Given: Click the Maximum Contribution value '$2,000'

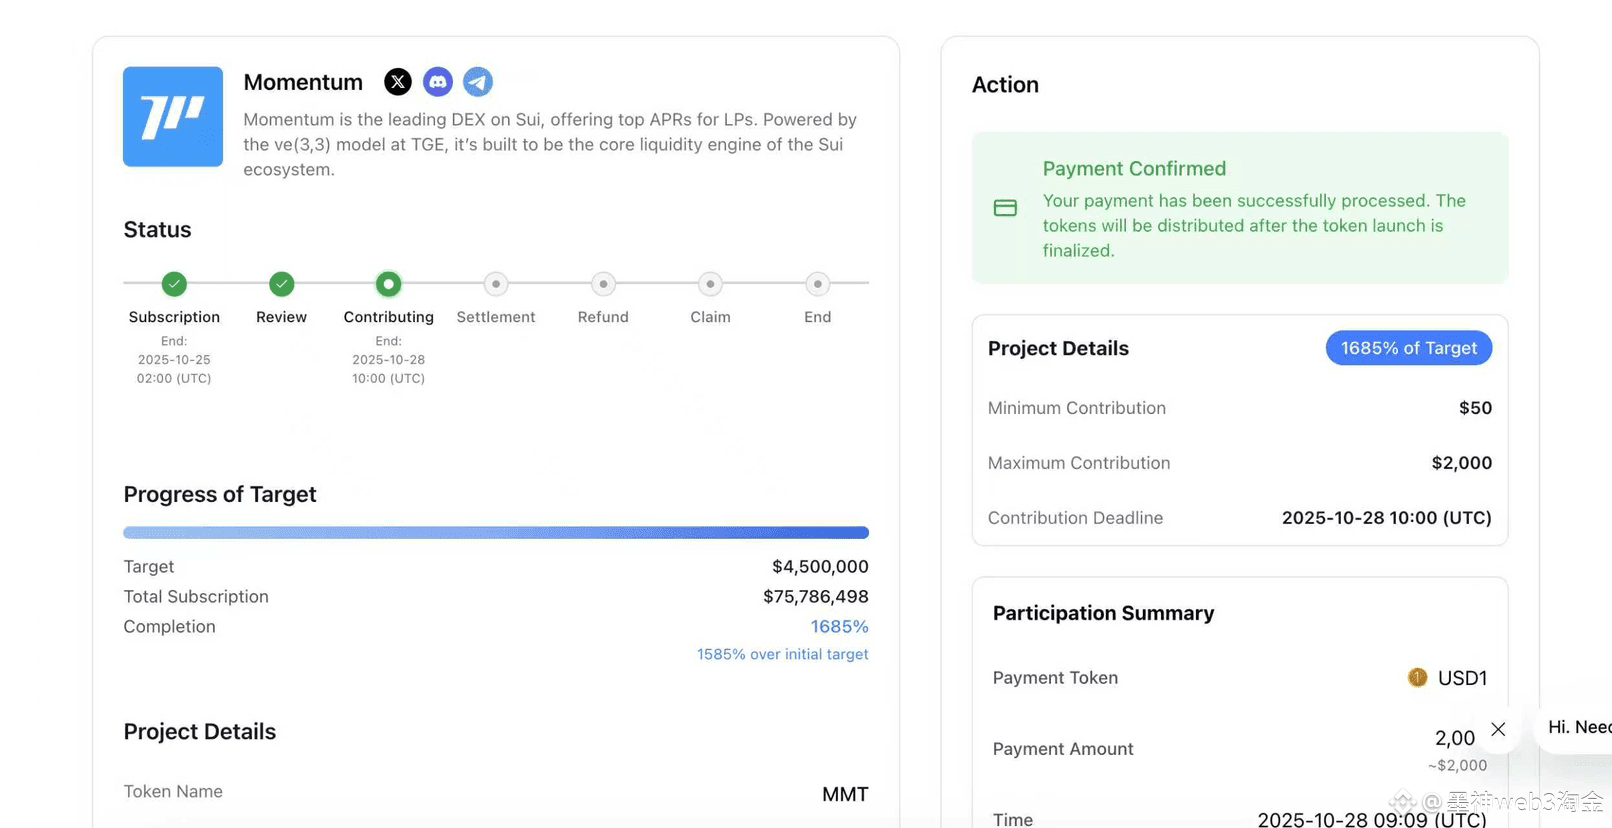Looking at the screenshot, I should pyautogui.click(x=1462, y=463).
